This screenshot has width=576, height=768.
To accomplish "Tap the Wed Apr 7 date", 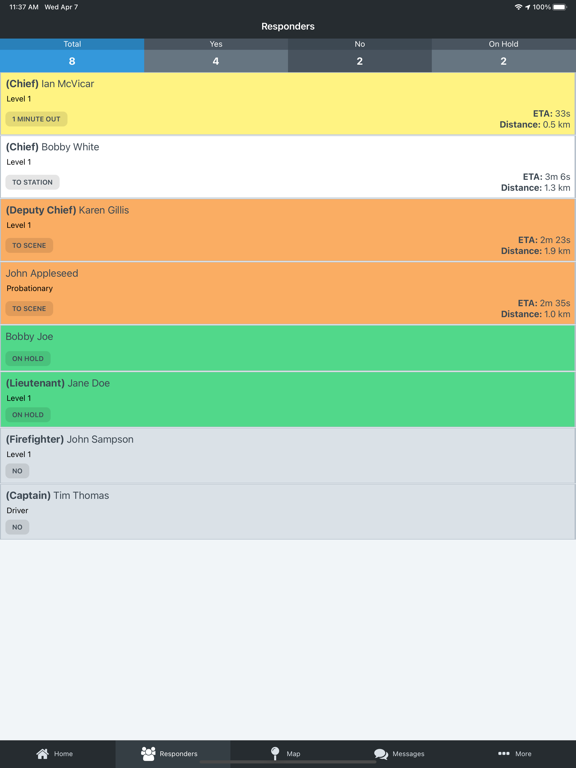I will [61, 7].
